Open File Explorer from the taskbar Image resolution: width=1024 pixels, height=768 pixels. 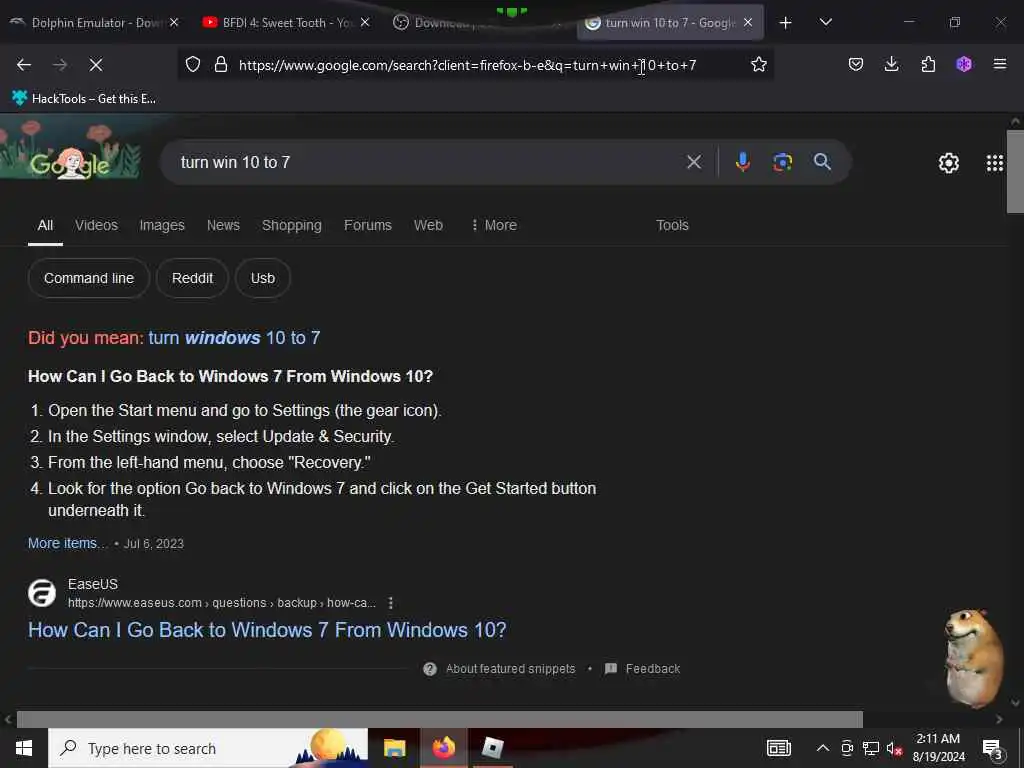pos(394,748)
